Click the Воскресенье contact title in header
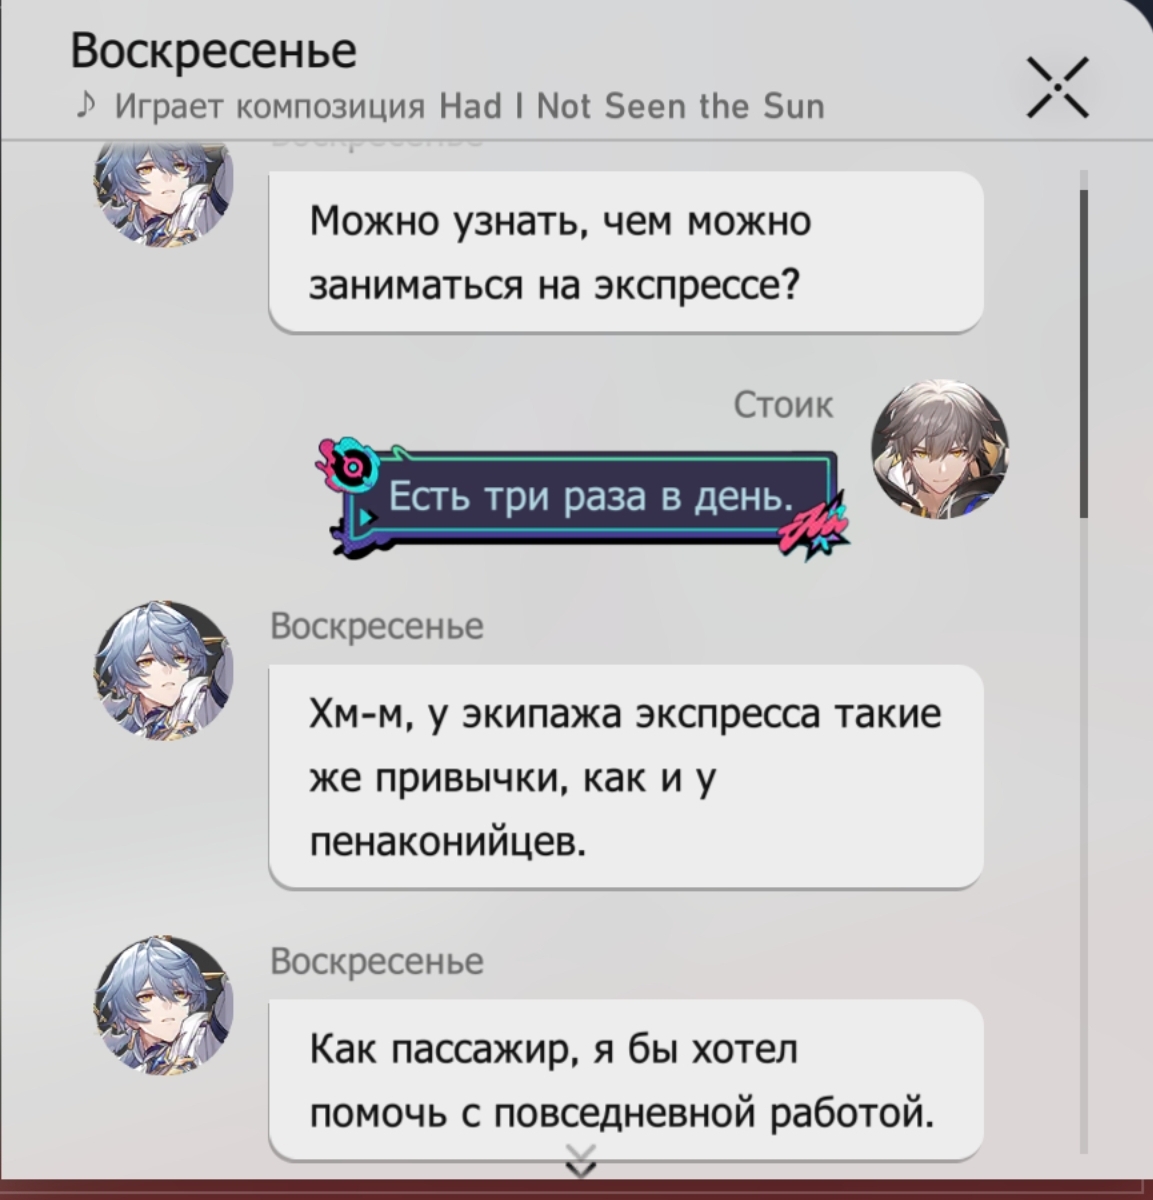1153x1200 pixels. pos(213,50)
